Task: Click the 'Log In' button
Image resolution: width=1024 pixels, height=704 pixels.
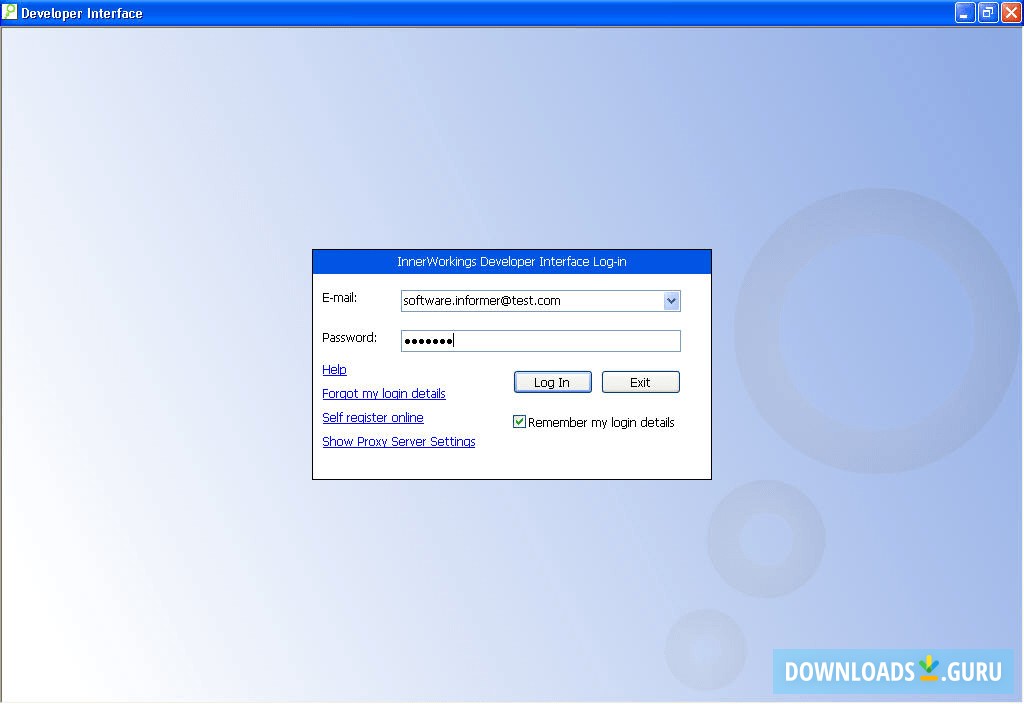Action: (x=552, y=381)
